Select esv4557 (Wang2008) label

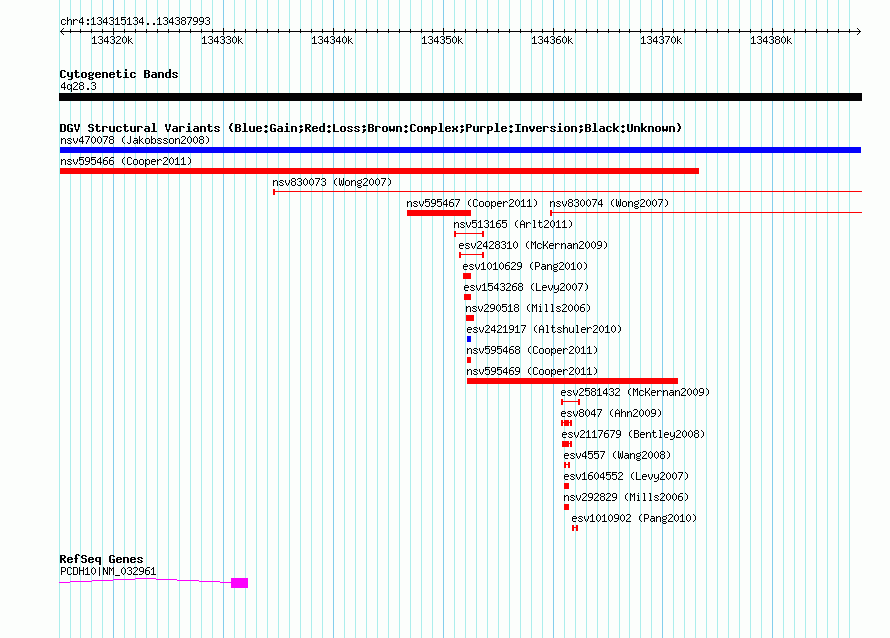tap(617, 455)
